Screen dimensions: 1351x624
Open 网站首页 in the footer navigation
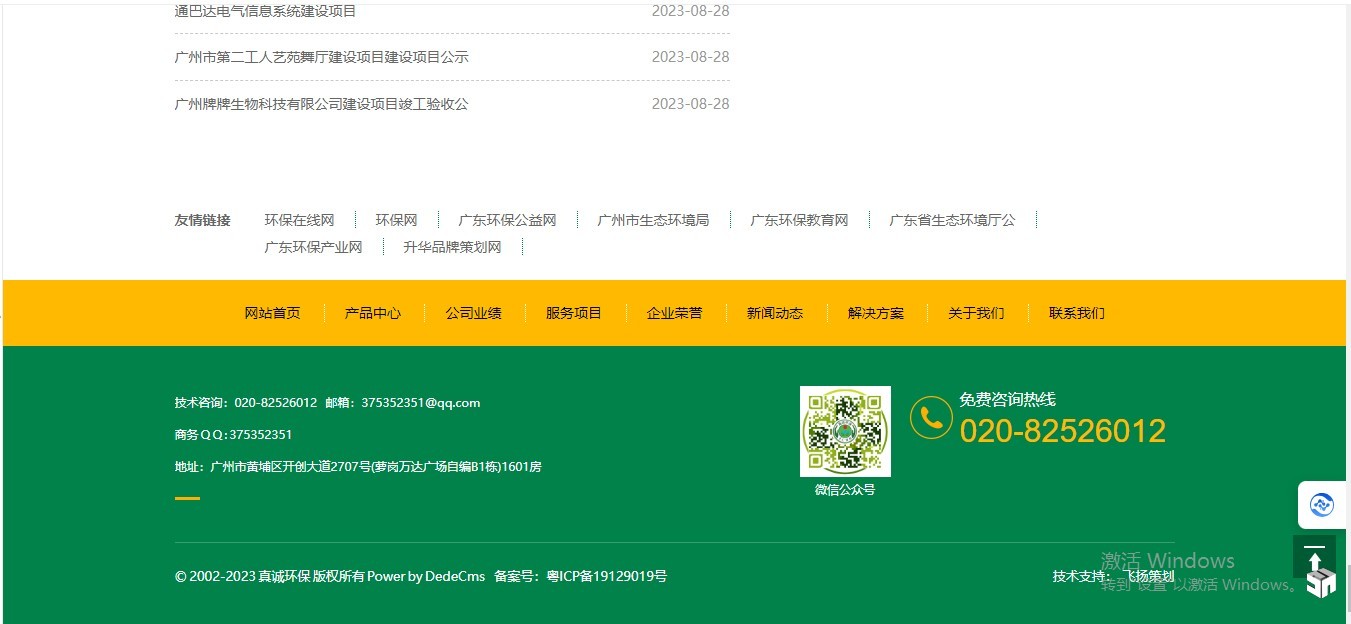pos(272,313)
